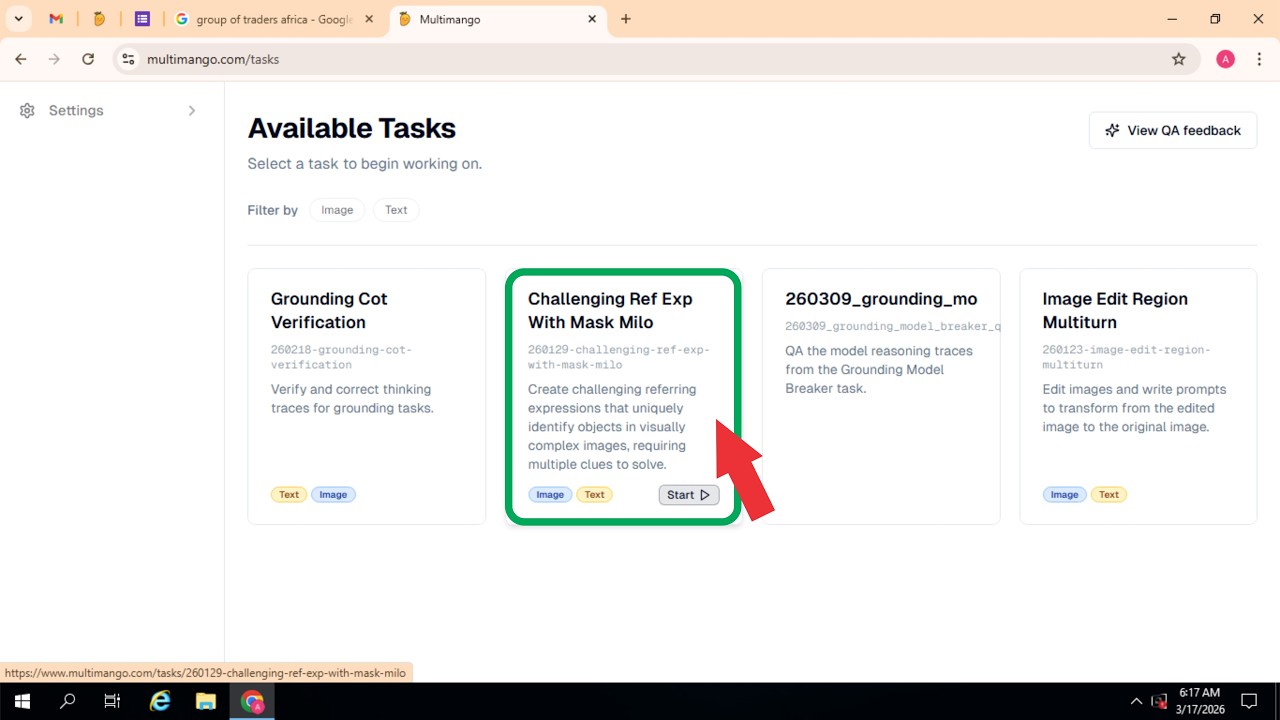
Task: Open the 260309_grounding_mo task card
Action: (x=881, y=396)
